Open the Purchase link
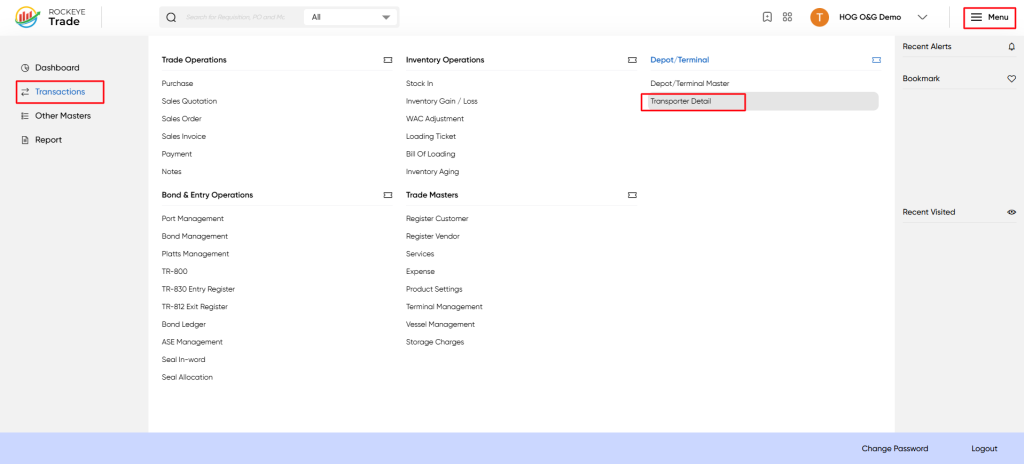The width and height of the screenshot is (1024, 464). [x=178, y=84]
